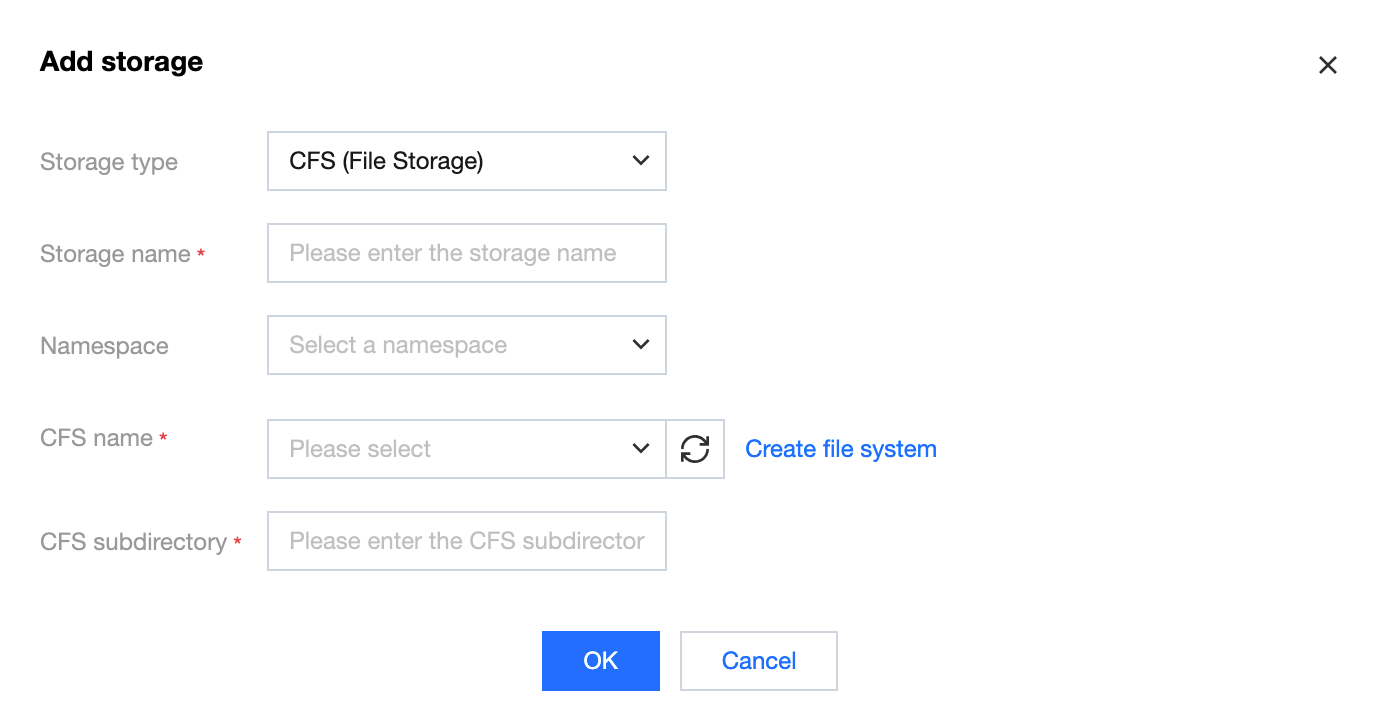Follow the Create file system link
The image size is (1374, 728).
841,449
